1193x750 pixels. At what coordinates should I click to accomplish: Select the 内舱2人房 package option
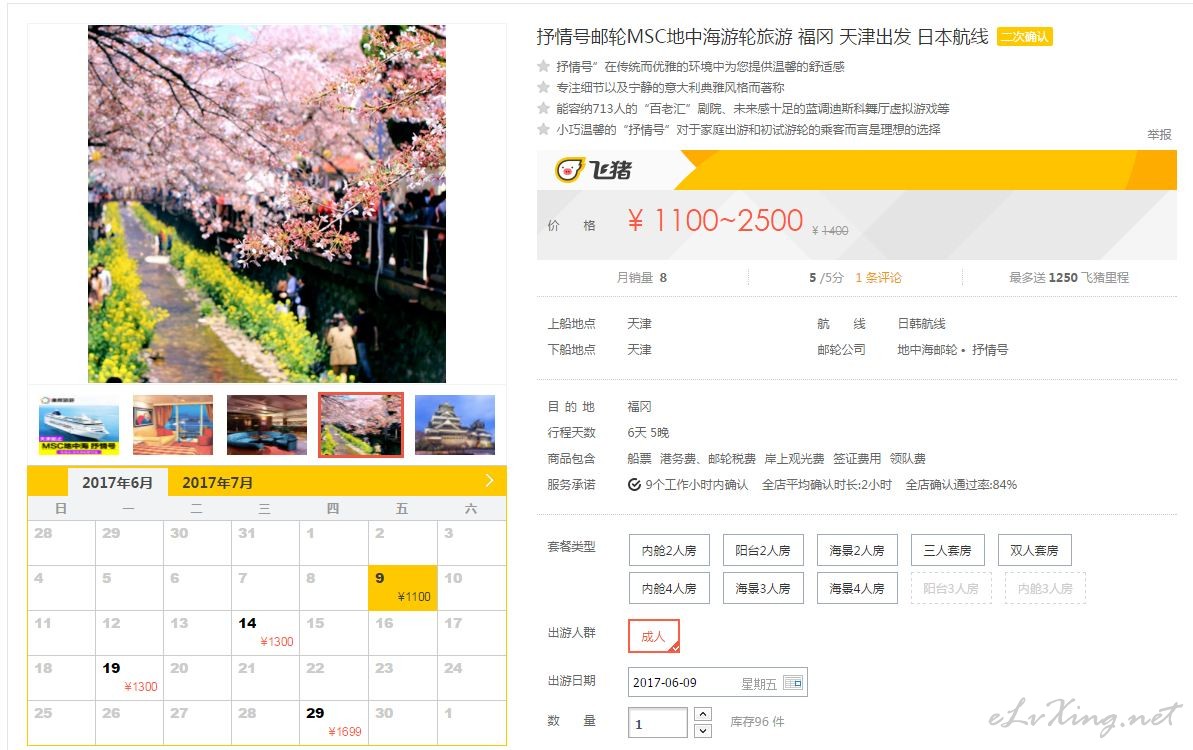coord(669,550)
